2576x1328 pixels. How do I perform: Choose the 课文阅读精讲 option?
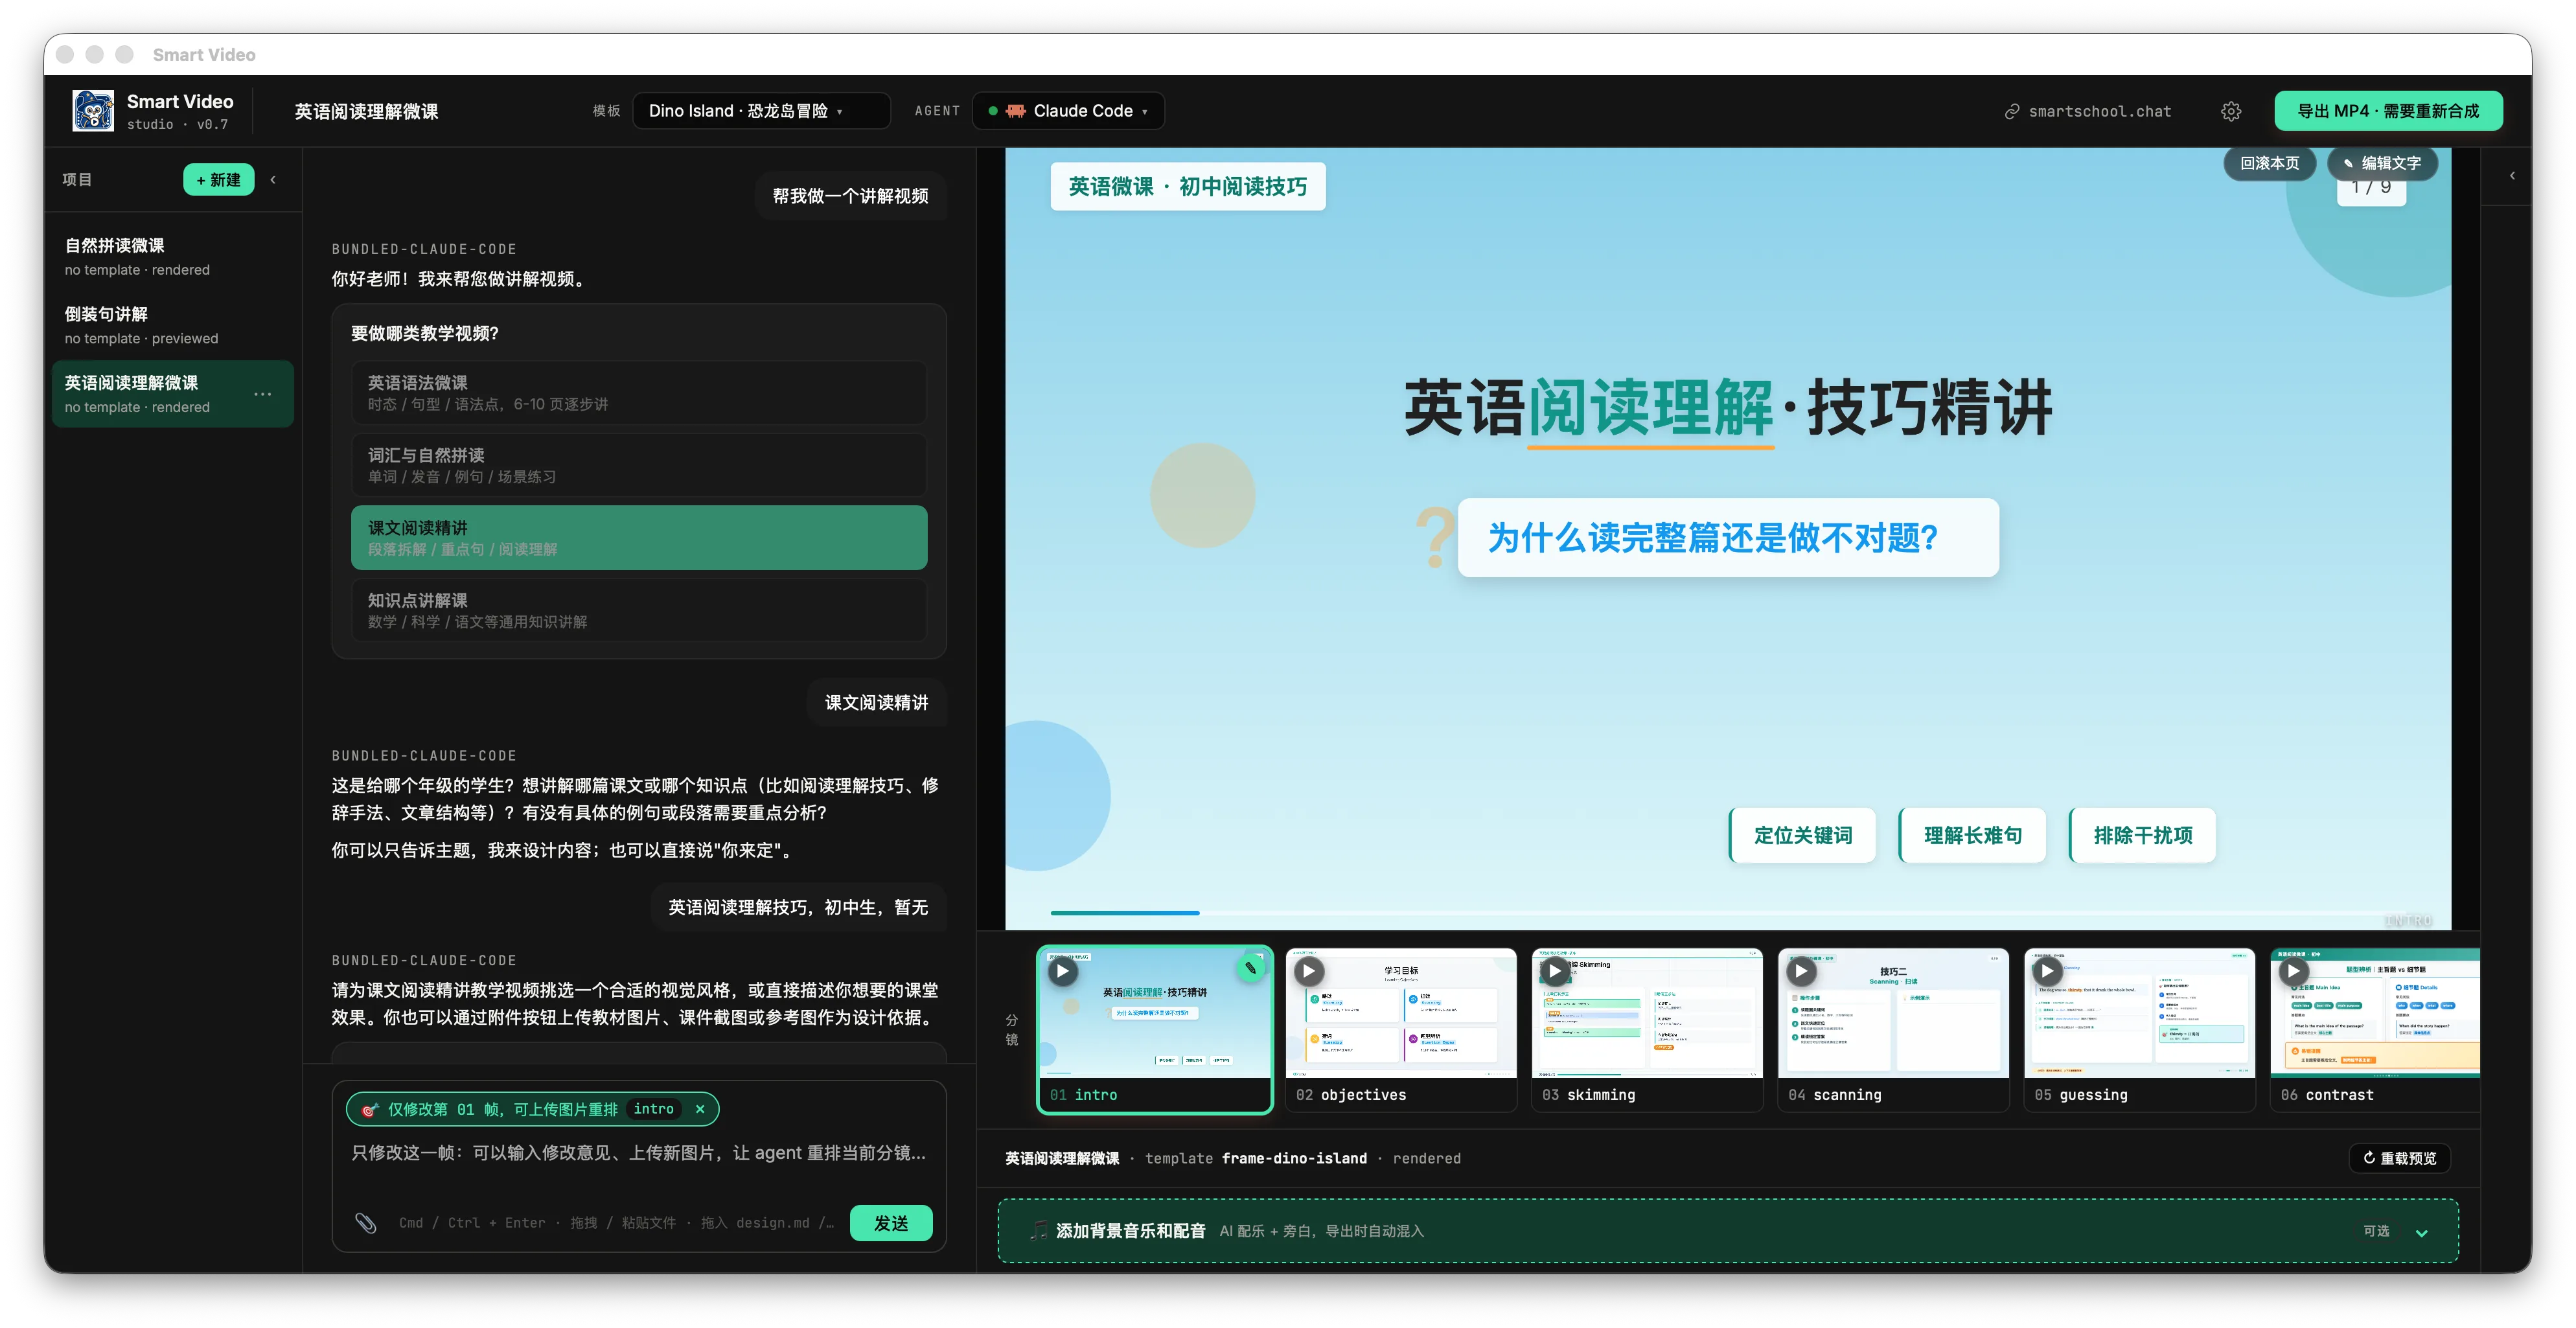(639, 538)
